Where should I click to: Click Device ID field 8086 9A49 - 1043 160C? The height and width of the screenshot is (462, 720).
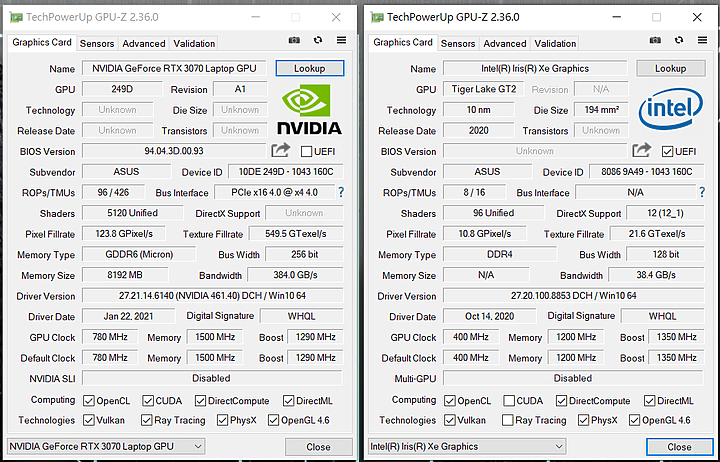(x=647, y=172)
